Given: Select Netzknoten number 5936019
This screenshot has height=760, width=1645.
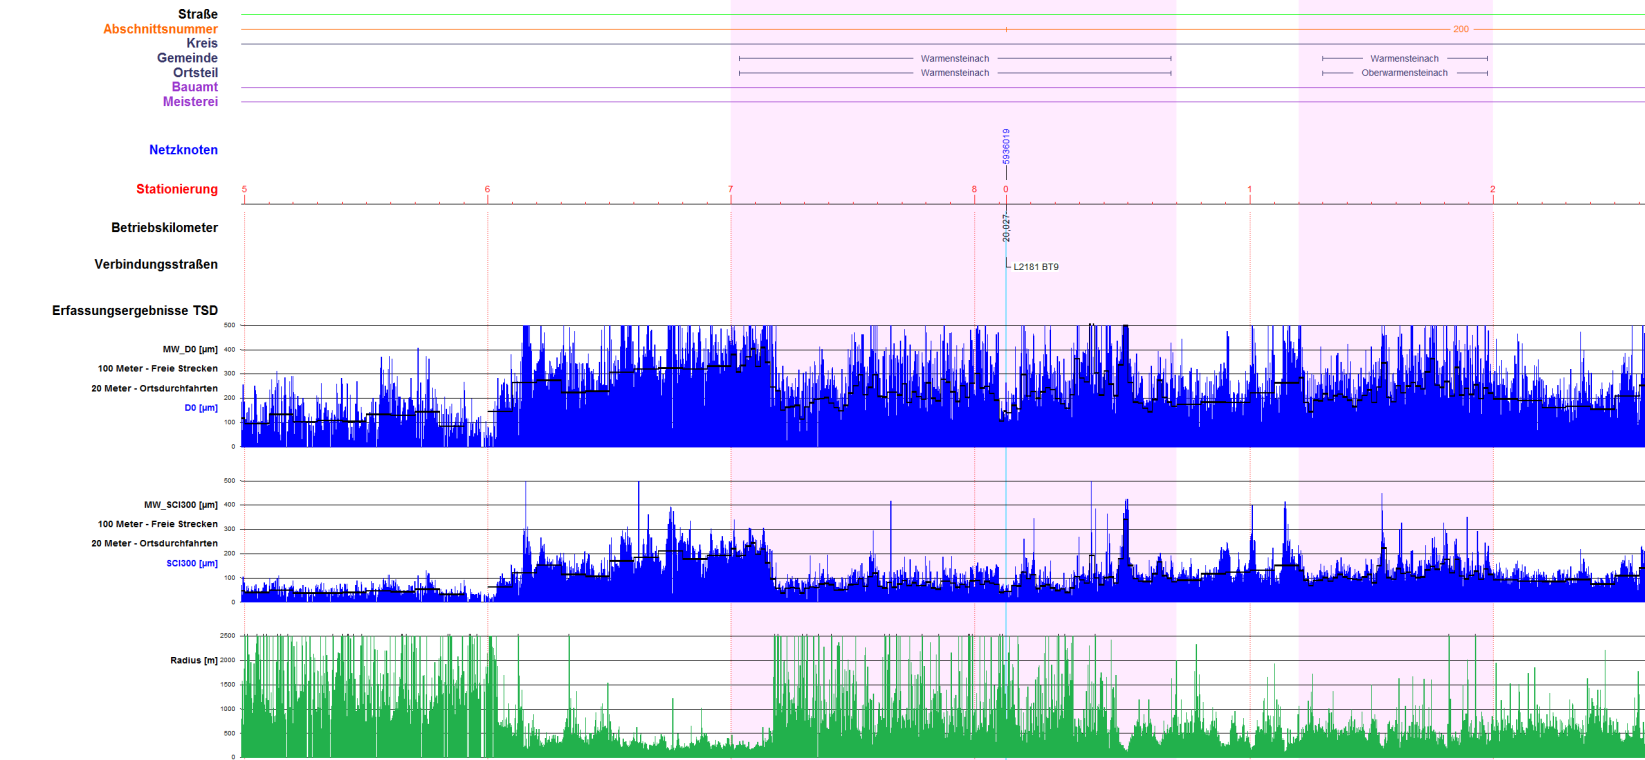Looking at the screenshot, I should (x=1006, y=146).
